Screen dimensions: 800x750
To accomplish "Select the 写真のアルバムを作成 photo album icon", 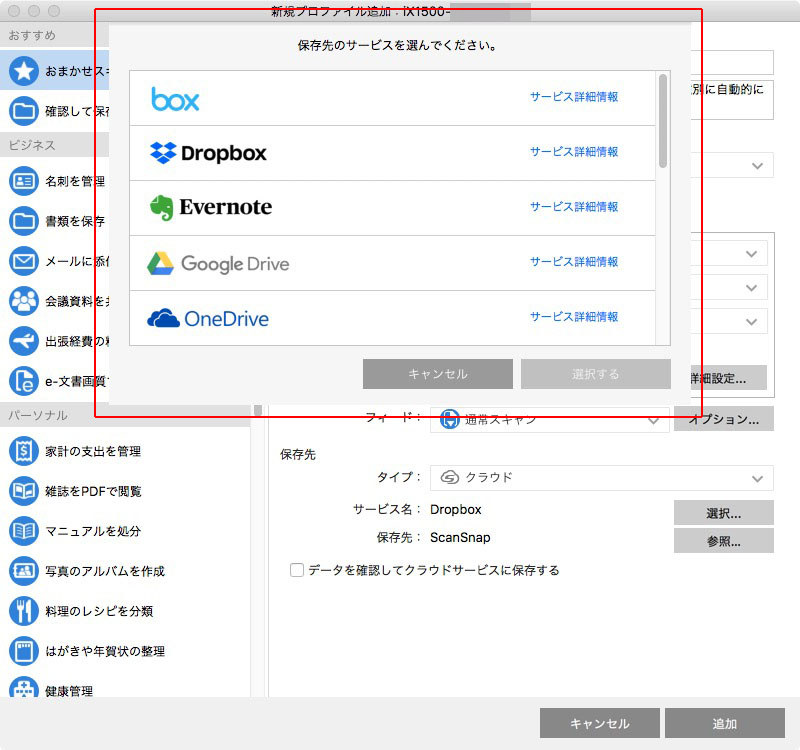I will pos(22,571).
